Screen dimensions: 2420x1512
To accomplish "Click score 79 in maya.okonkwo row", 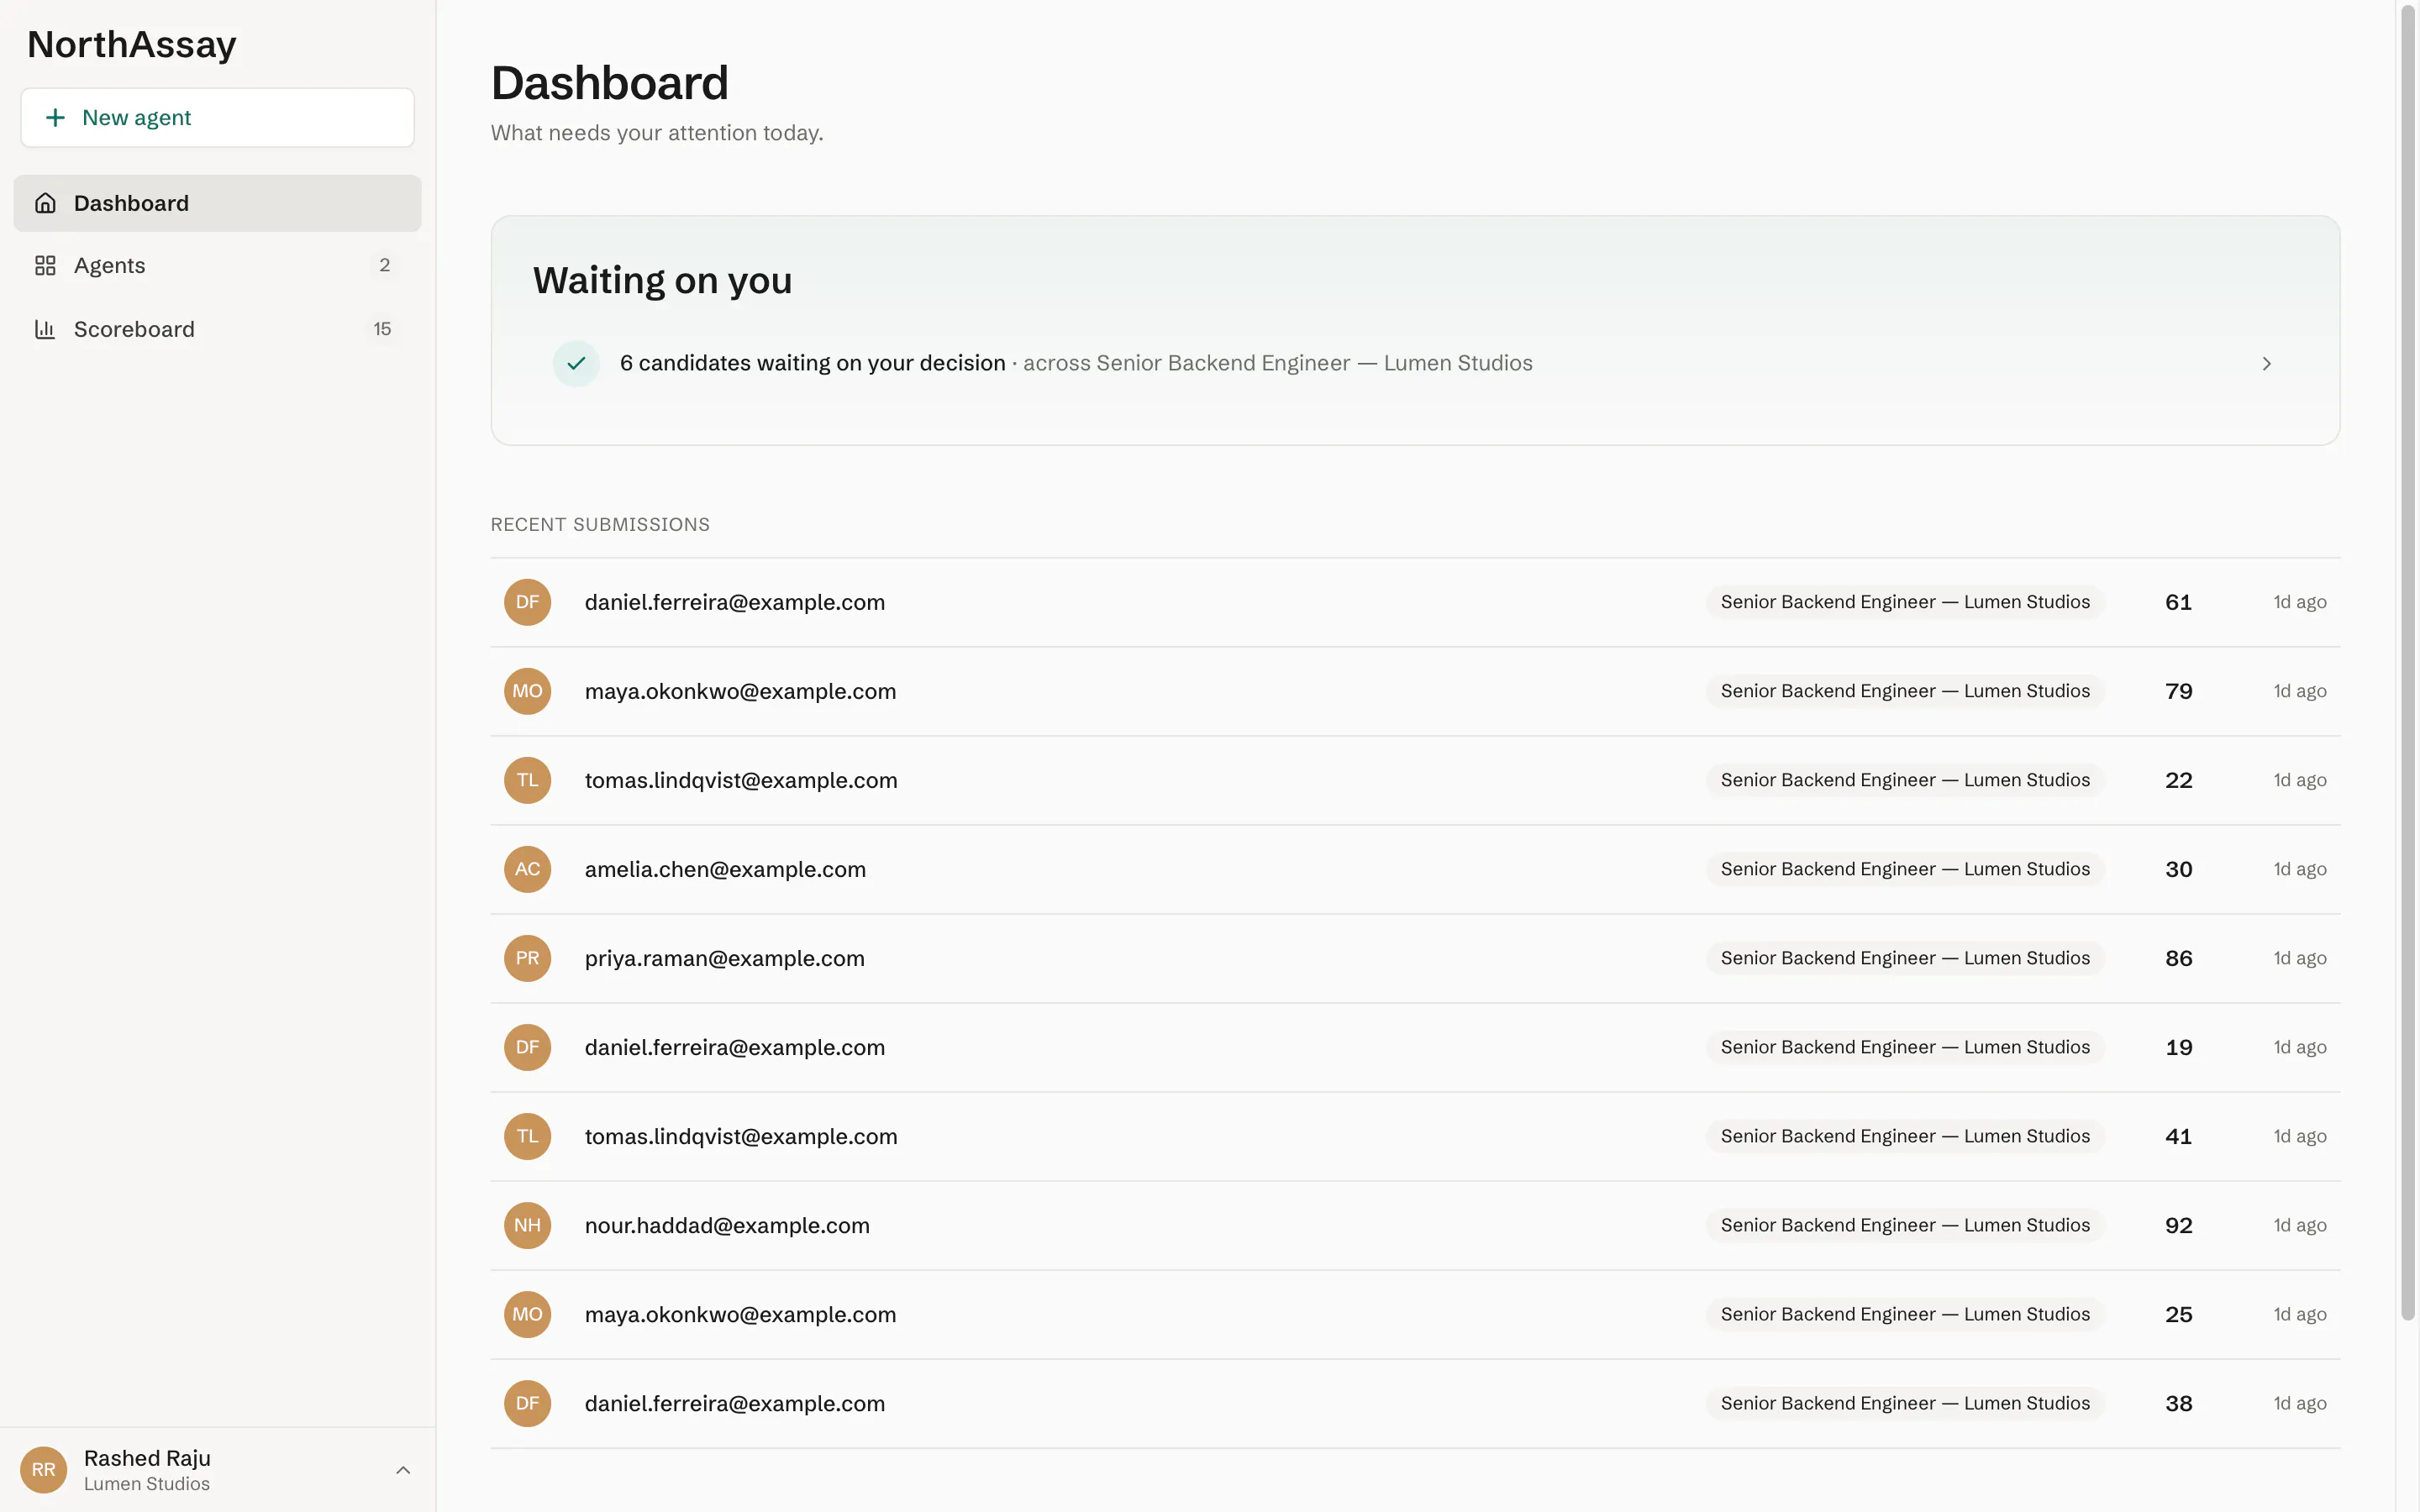I will [2178, 691].
